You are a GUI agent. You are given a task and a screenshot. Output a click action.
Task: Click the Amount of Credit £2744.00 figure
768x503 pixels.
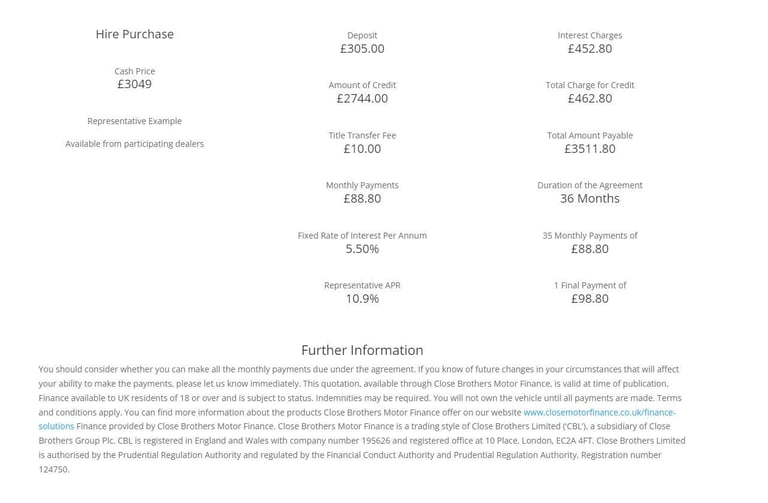(x=362, y=98)
